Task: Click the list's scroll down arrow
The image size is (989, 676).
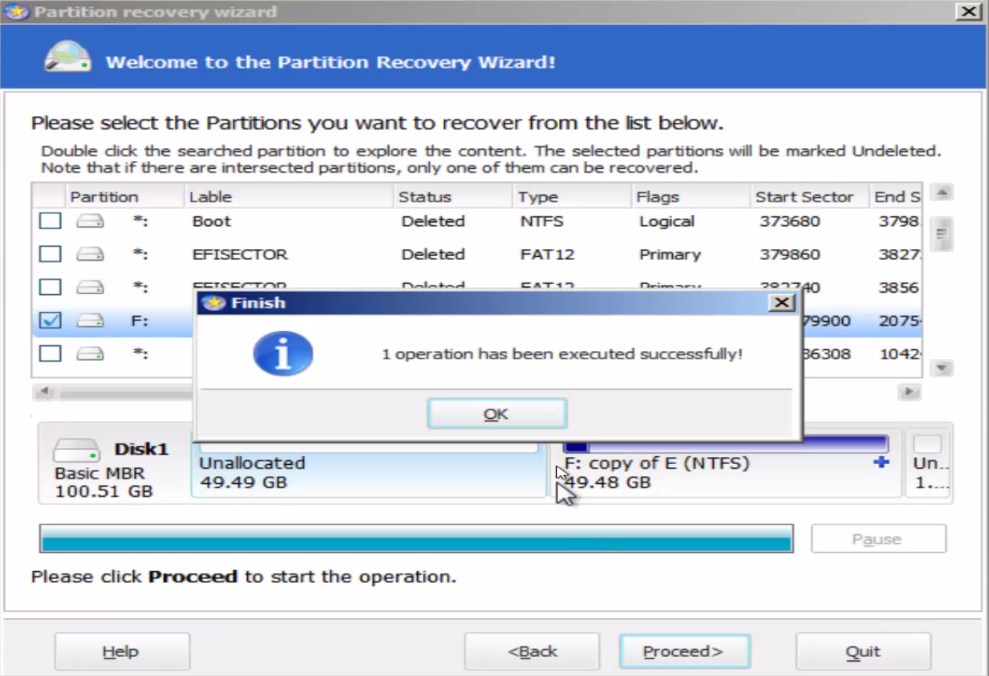Action: (942, 368)
